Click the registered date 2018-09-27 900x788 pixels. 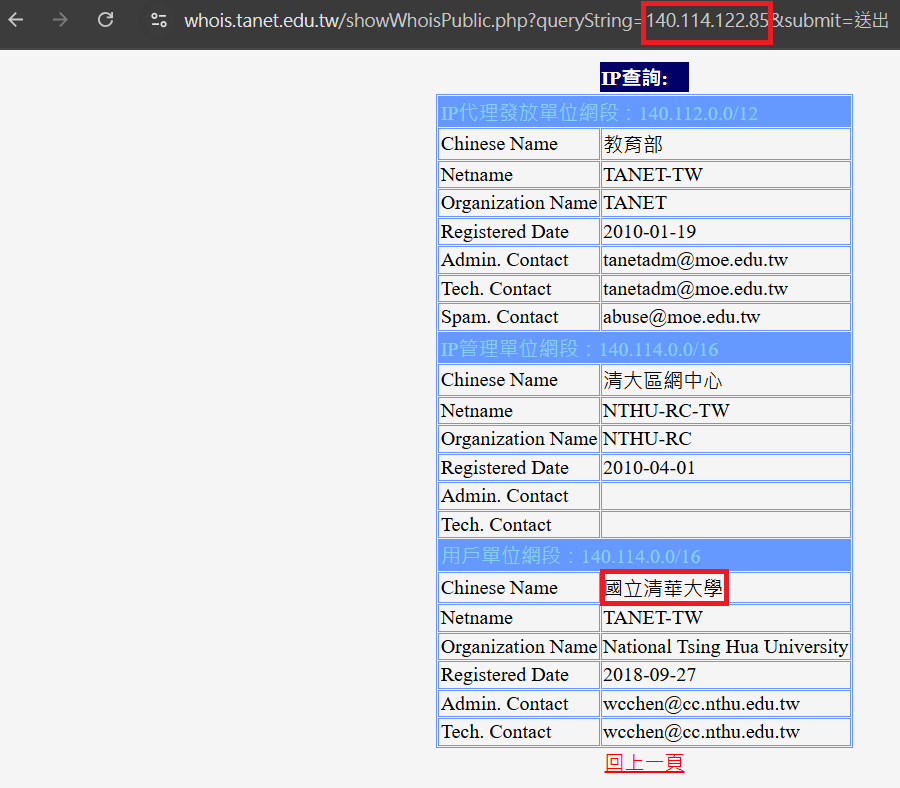726,675
